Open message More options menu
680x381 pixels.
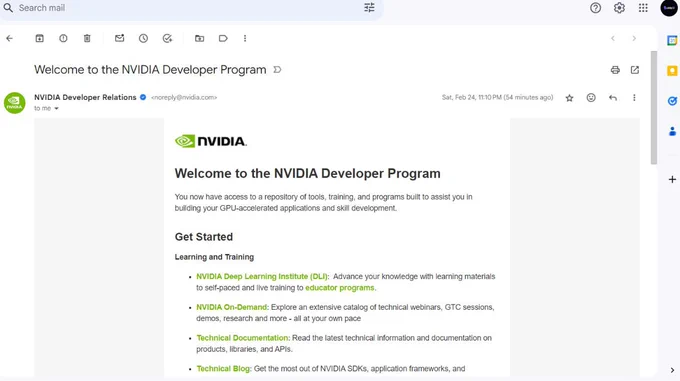pos(634,98)
